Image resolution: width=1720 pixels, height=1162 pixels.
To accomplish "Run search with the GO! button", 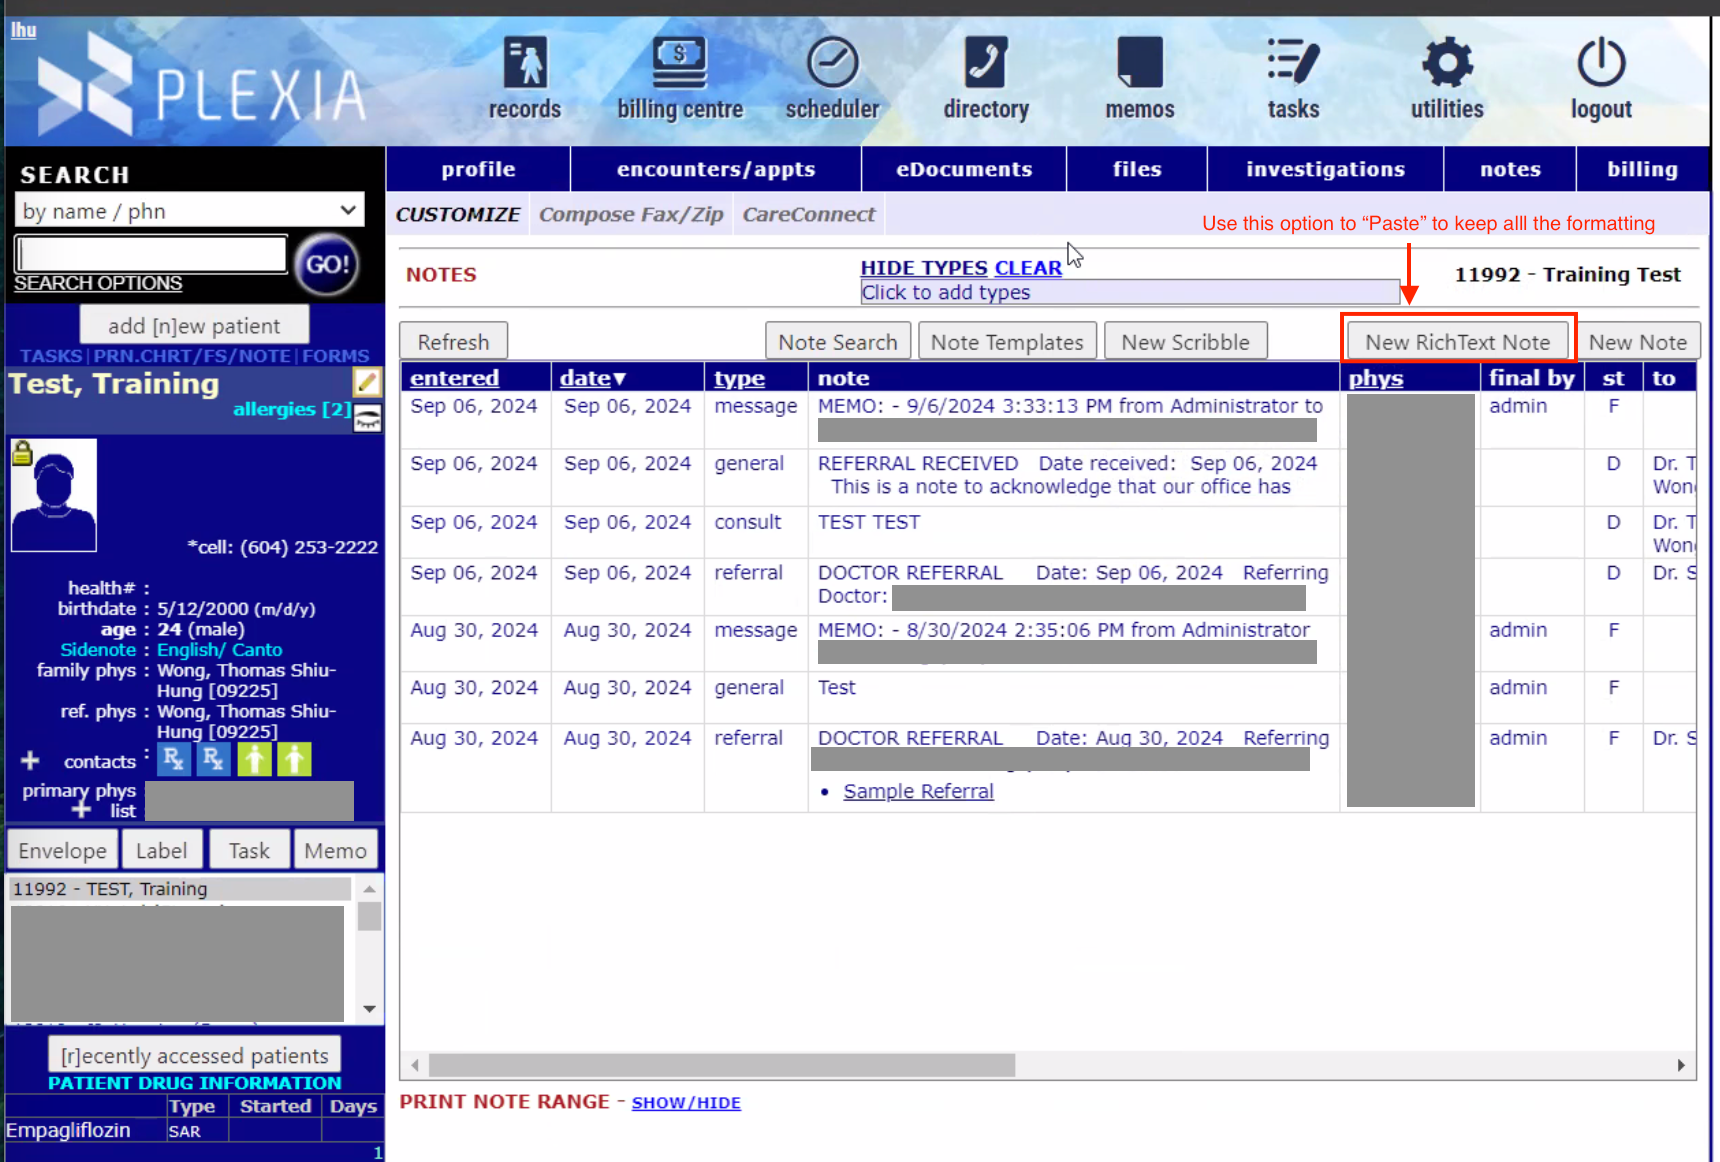I will pyautogui.click(x=327, y=264).
